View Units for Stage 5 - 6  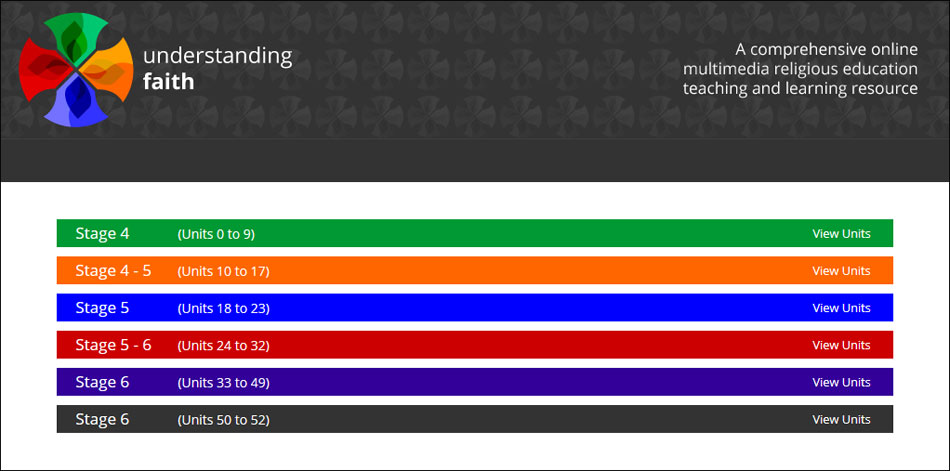coord(841,345)
